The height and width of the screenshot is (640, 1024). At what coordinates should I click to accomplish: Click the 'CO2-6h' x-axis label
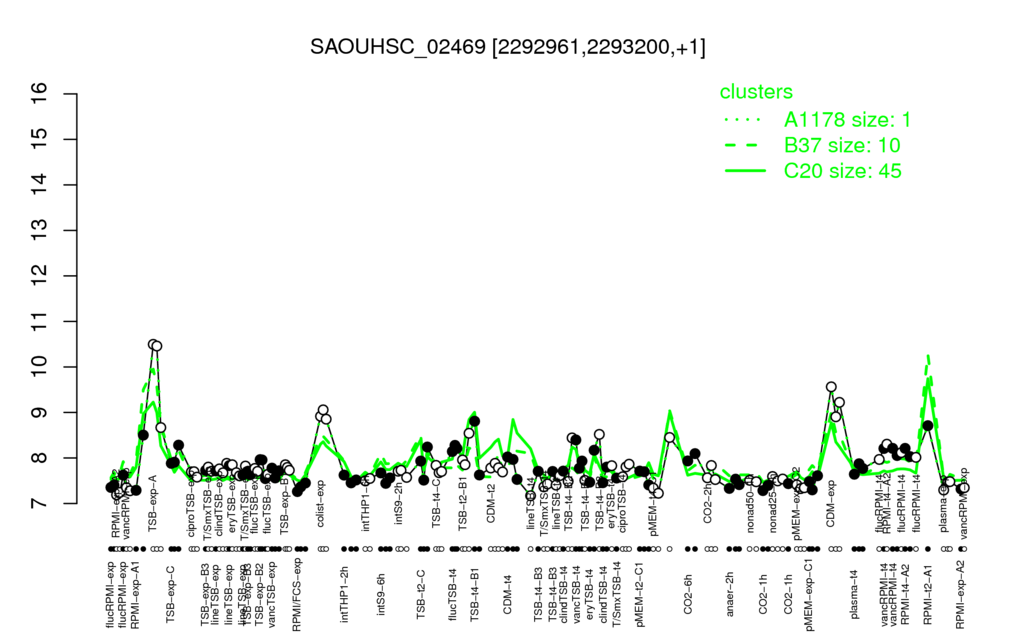pos(688,594)
